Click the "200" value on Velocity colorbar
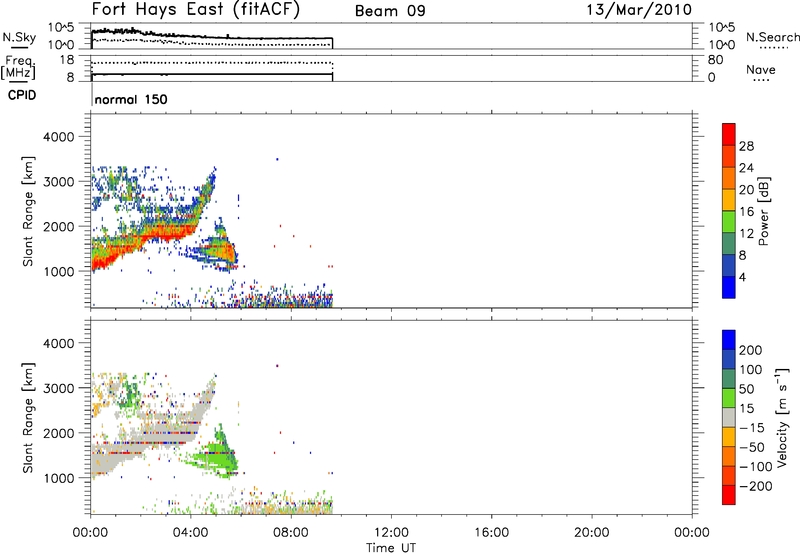Image resolution: width=800 pixels, height=554 pixels. click(x=751, y=350)
